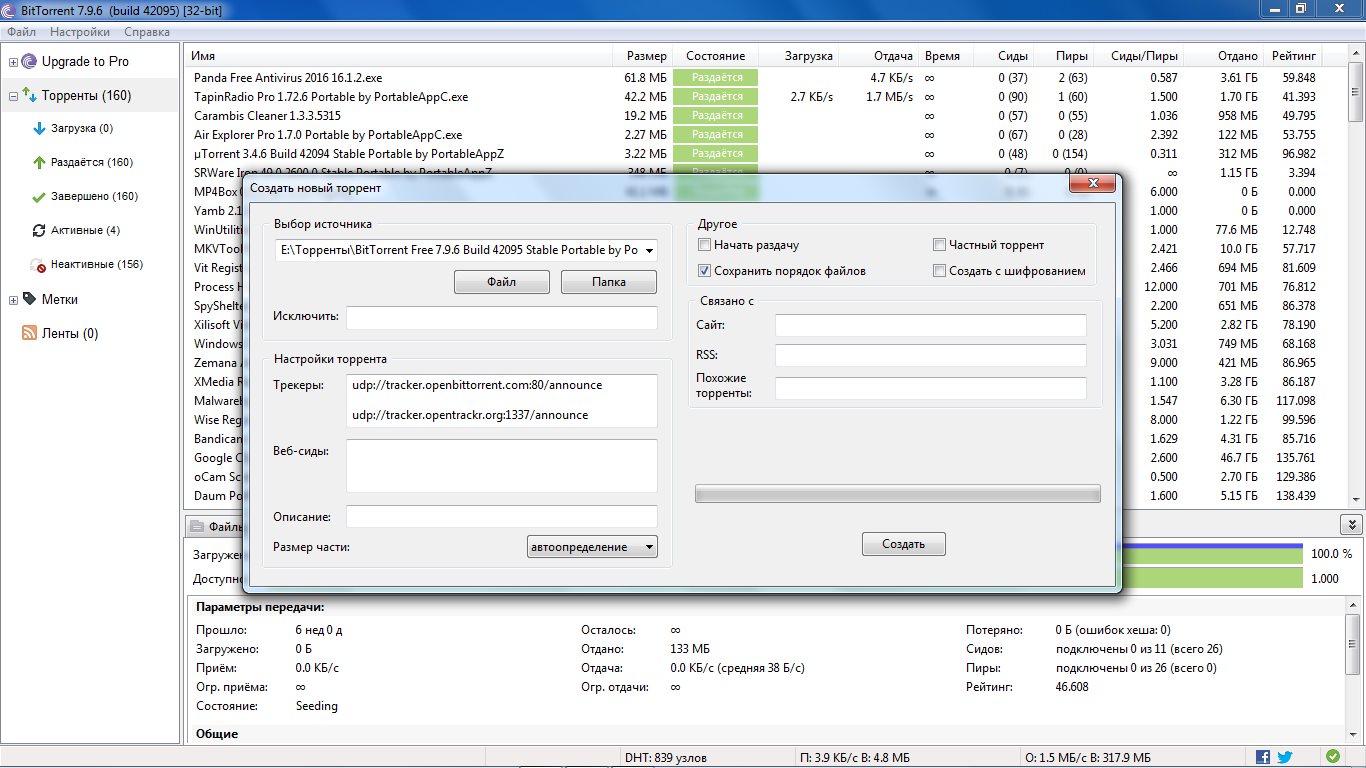
Task: Click the green checkmark Completed icon
Action: coord(39,197)
